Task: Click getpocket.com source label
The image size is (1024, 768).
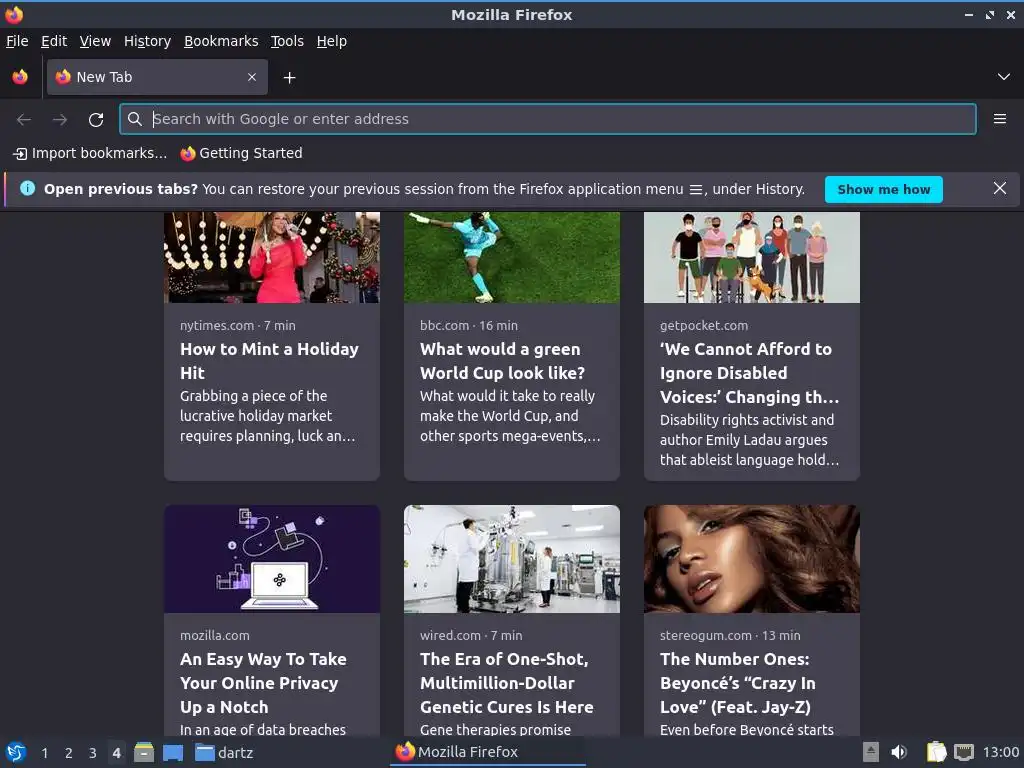Action: 704,325
